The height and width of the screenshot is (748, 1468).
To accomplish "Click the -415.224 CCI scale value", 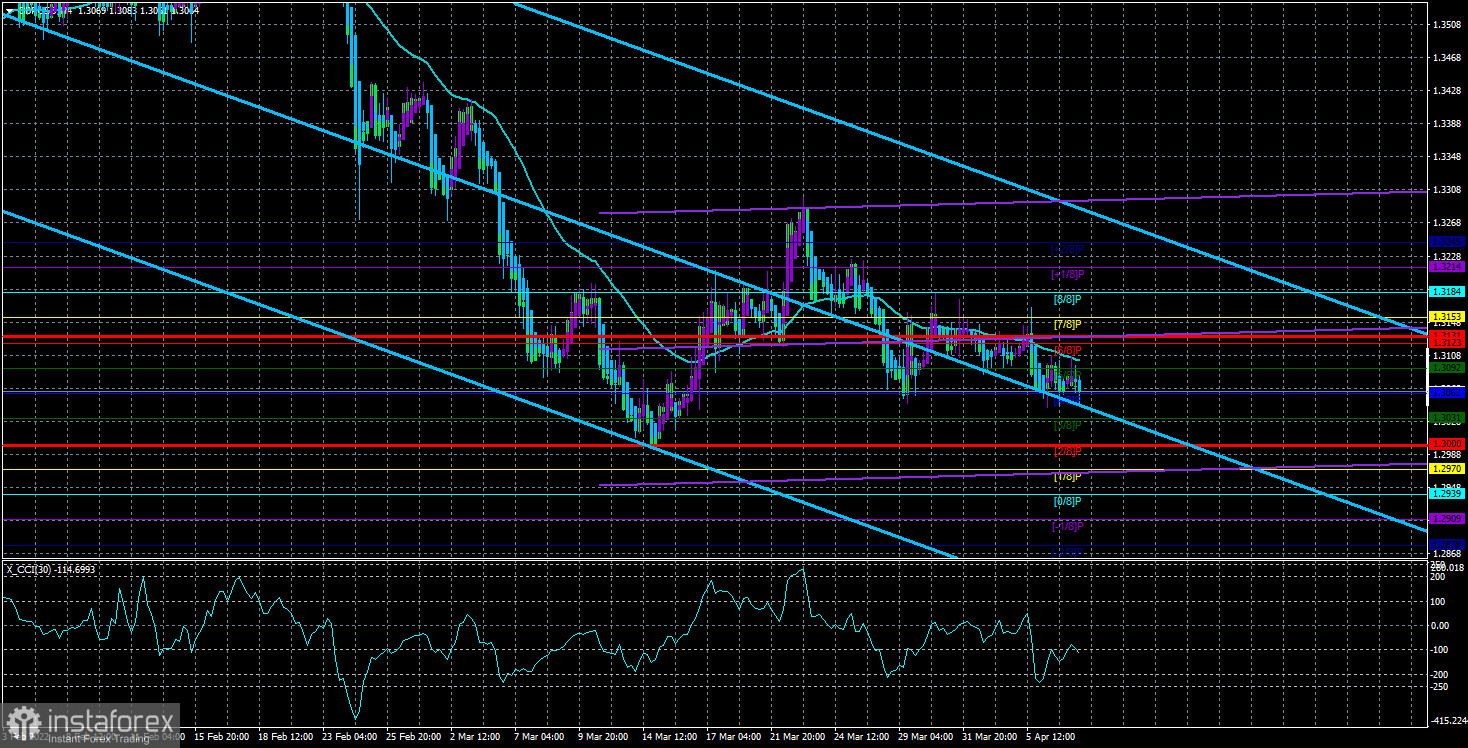I will [x=1447, y=721].
